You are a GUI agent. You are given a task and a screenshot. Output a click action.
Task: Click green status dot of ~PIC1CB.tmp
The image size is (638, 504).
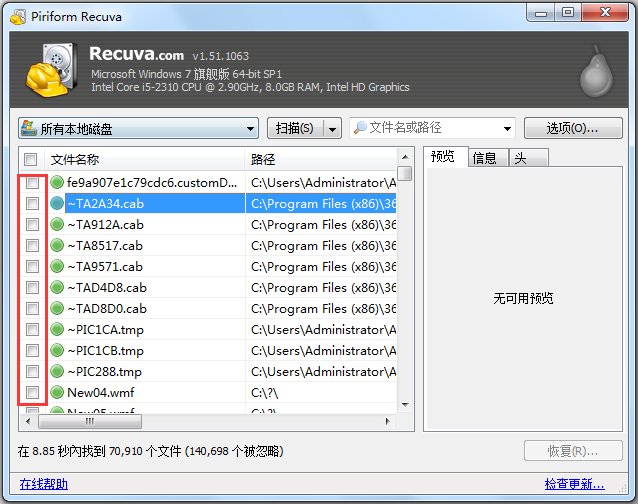coord(57,350)
